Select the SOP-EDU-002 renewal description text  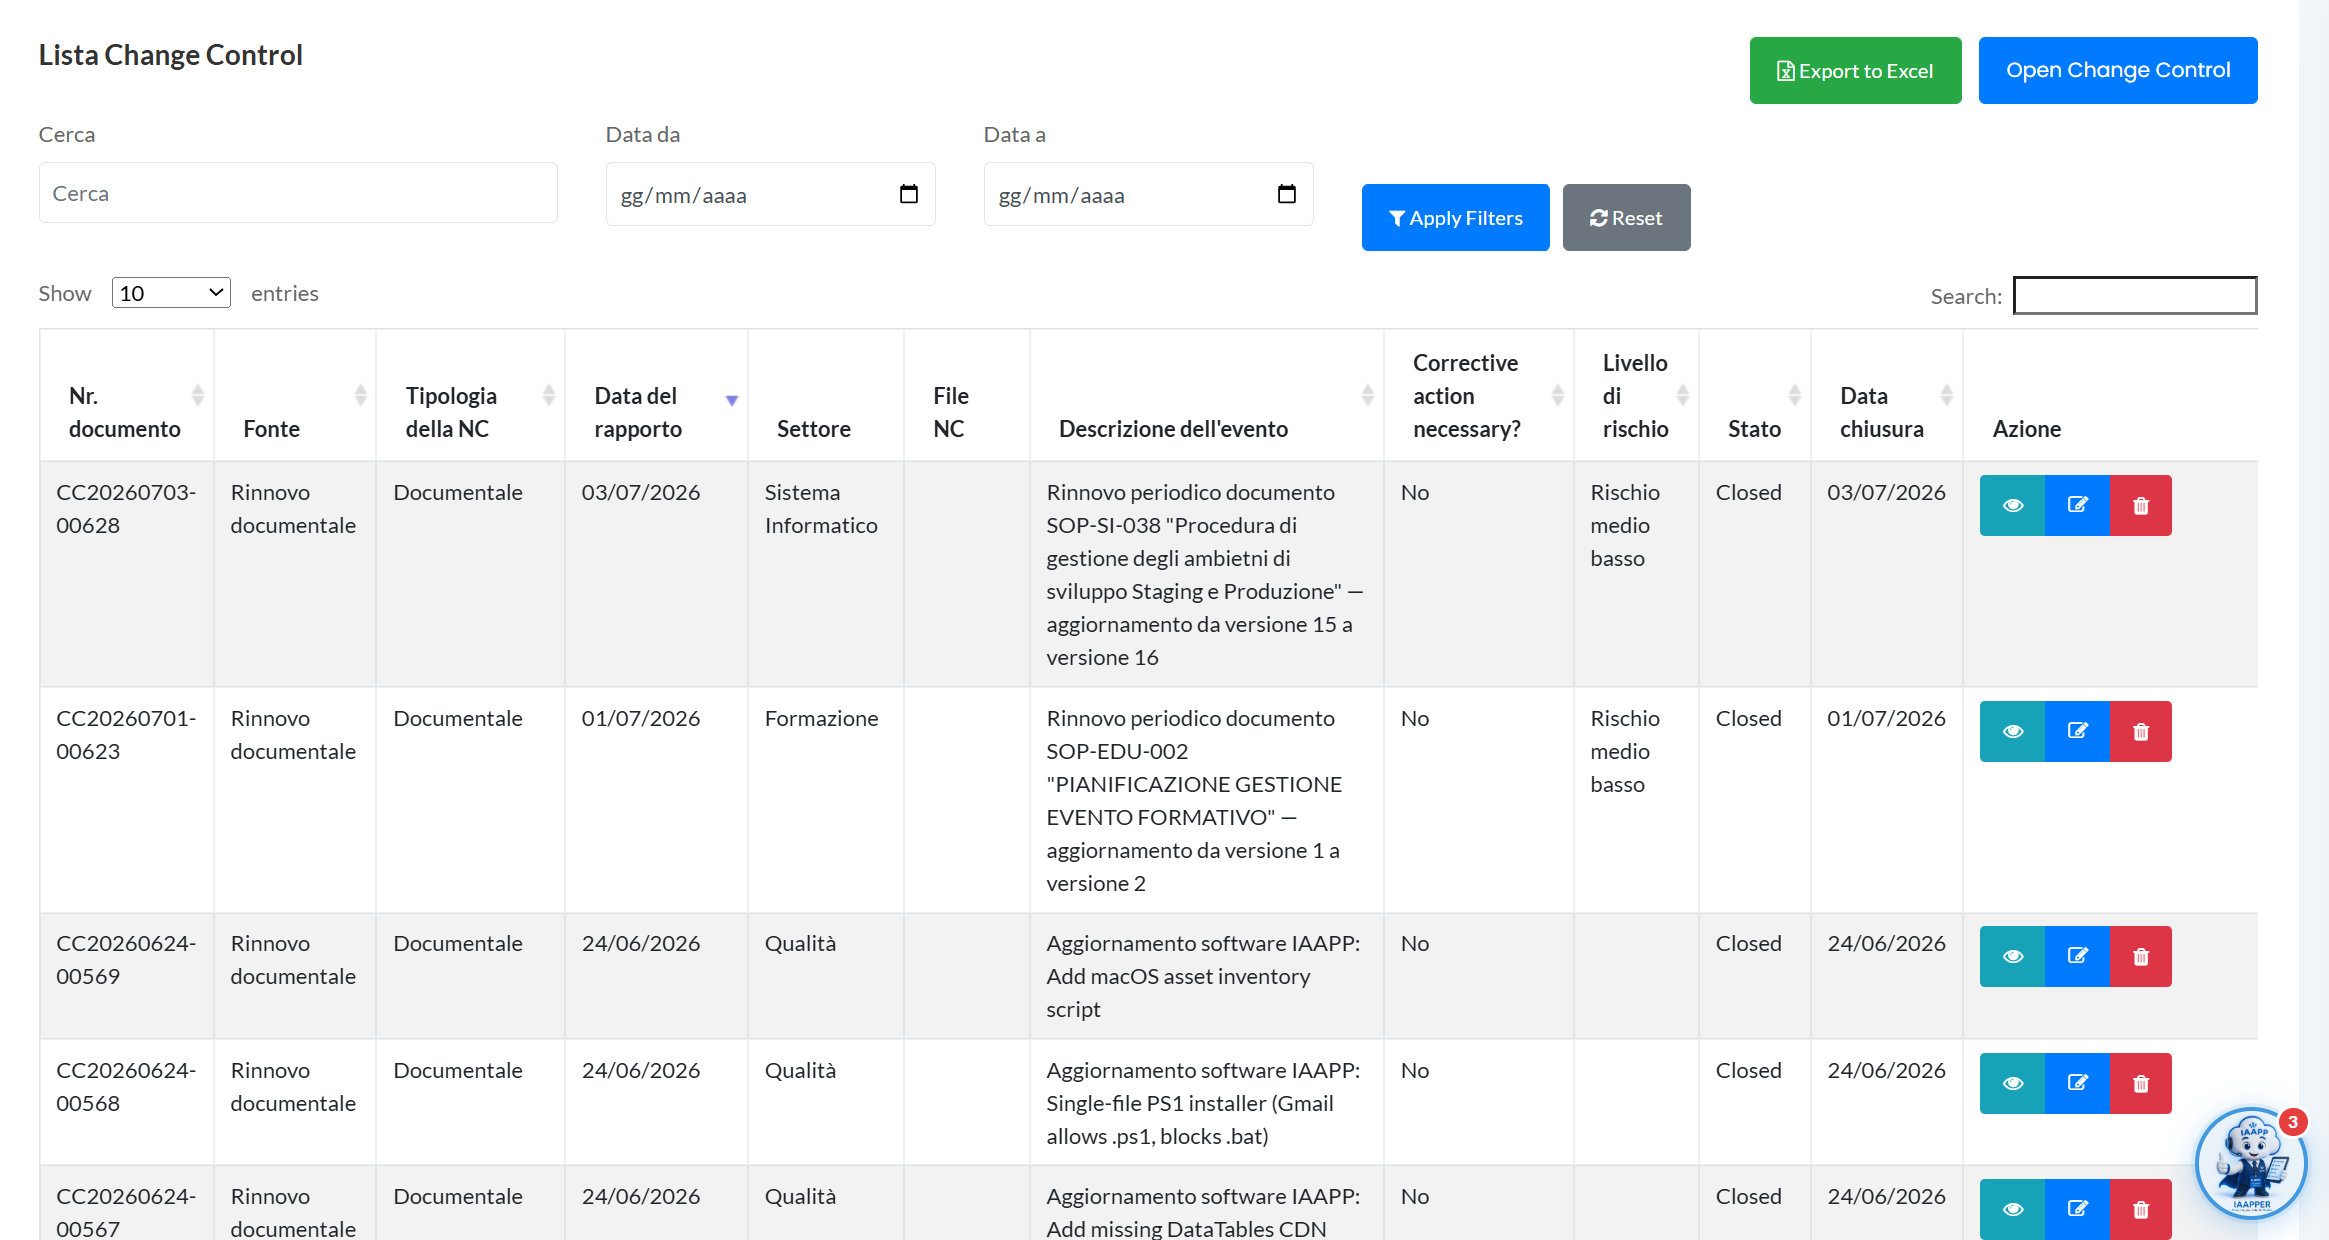[x=1195, y=800]
